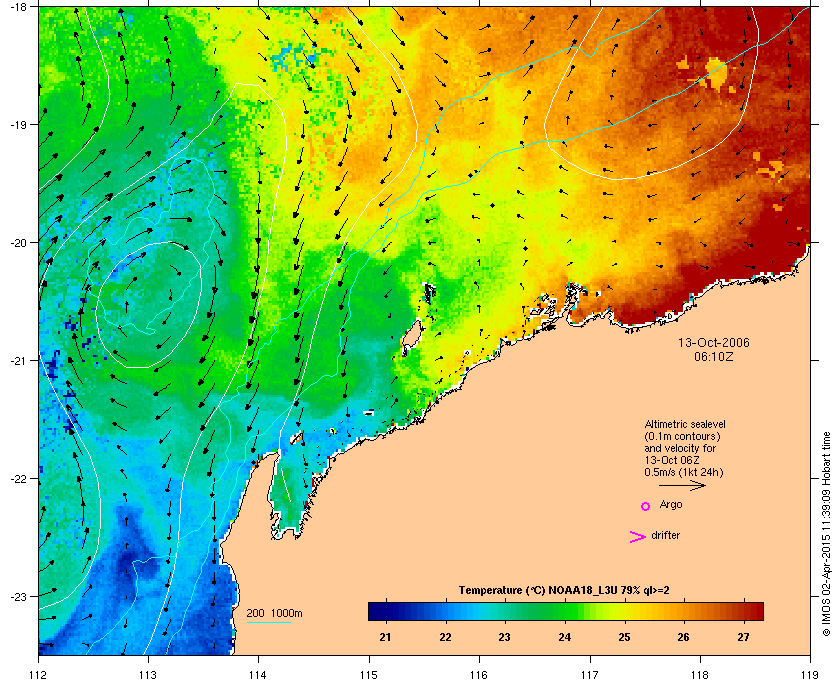Click the colorbar tick label '24'
This screenshot has width=840, height=680.
point(564,637)
